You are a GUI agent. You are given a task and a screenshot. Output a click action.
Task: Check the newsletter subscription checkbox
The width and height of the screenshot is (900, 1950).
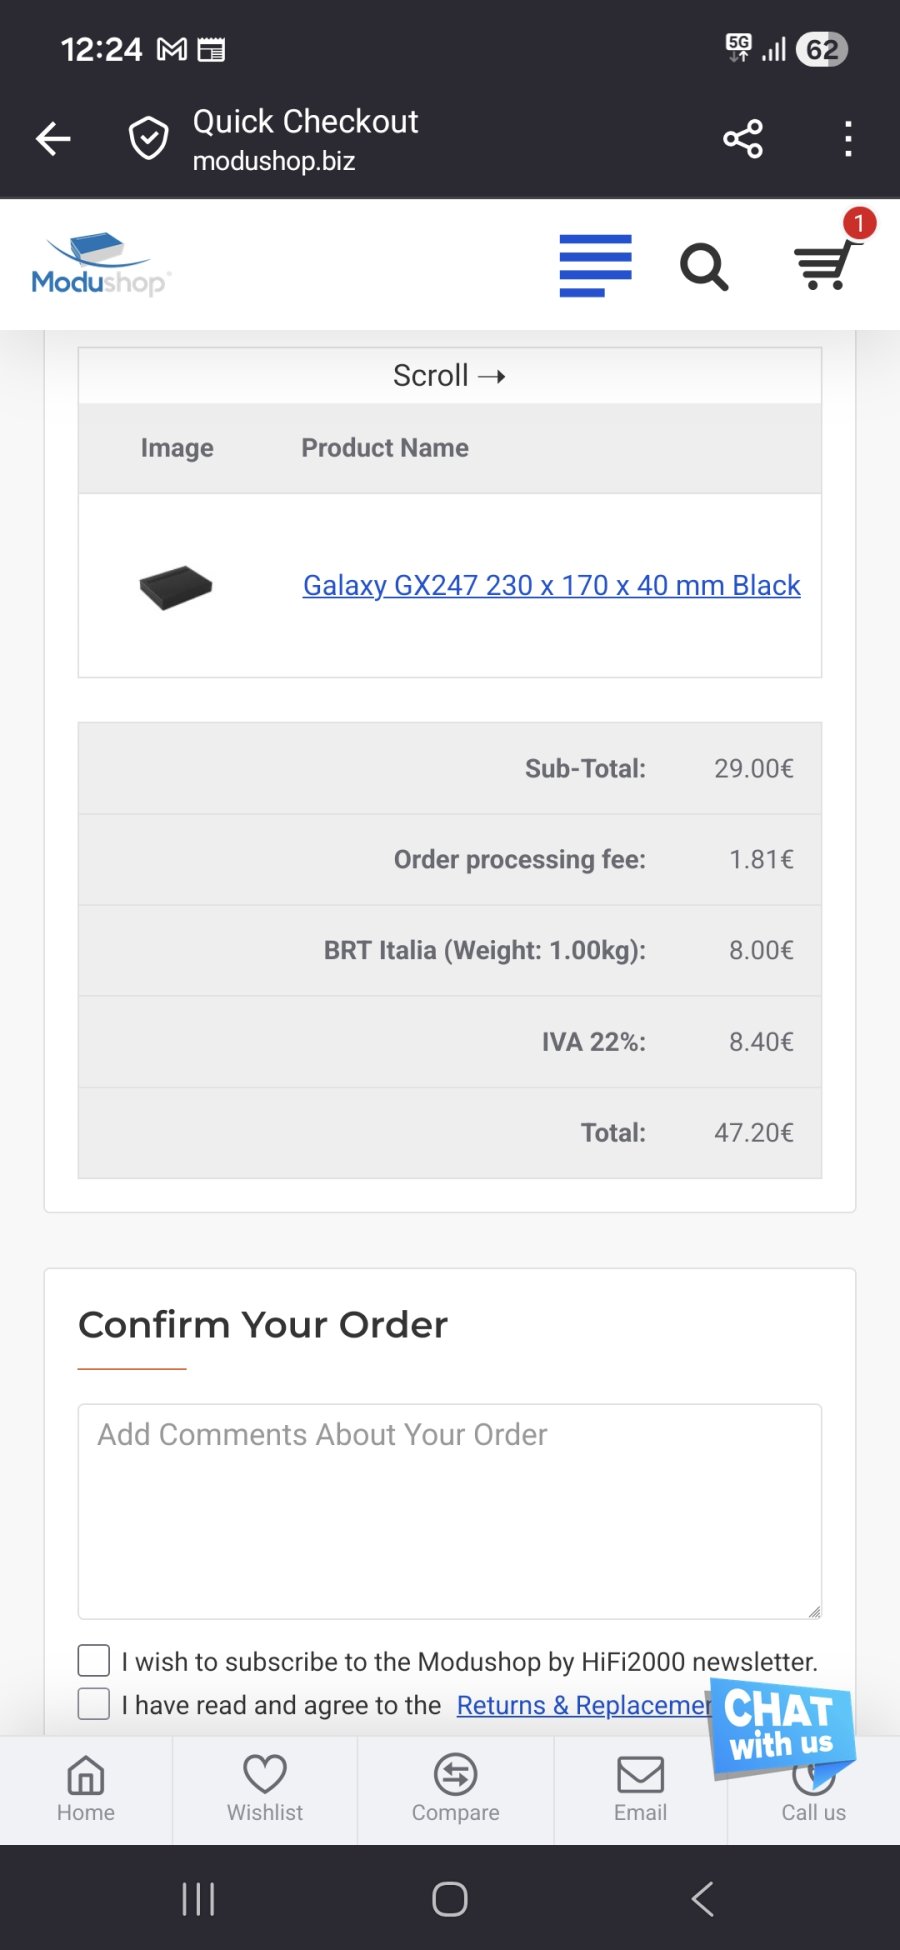(x=94, y=1661)
